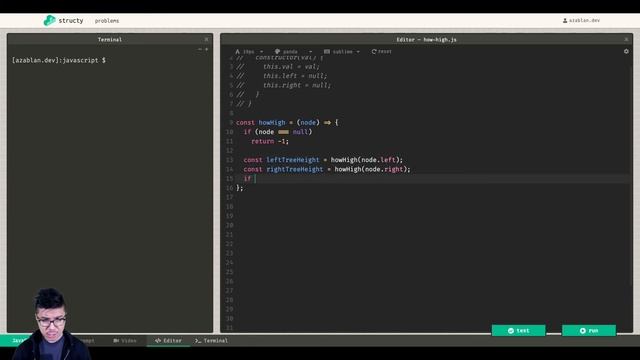Image resolution: width=640 pixels, height=360 pixels.
Task: Click line number 20 in the gutter
Action: (x=229, y=225)
